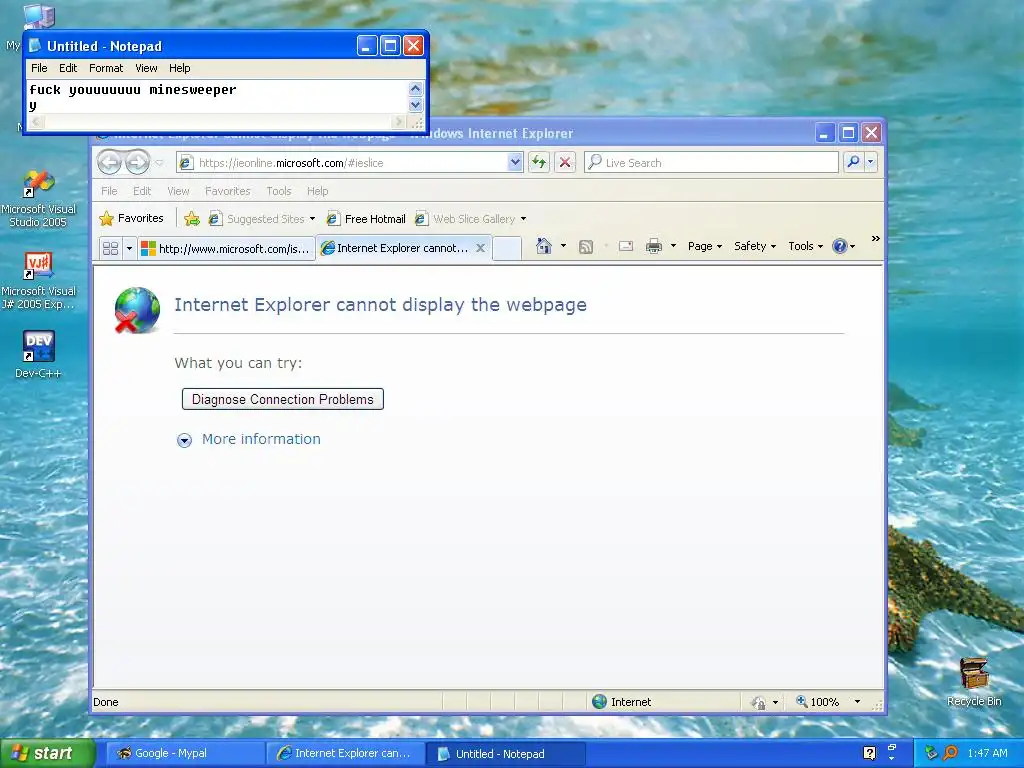The height and width of the screenshot is (768, 1024).
Task: Click the Add to Favorites Bar icon
Action: (x=192, y=219)
